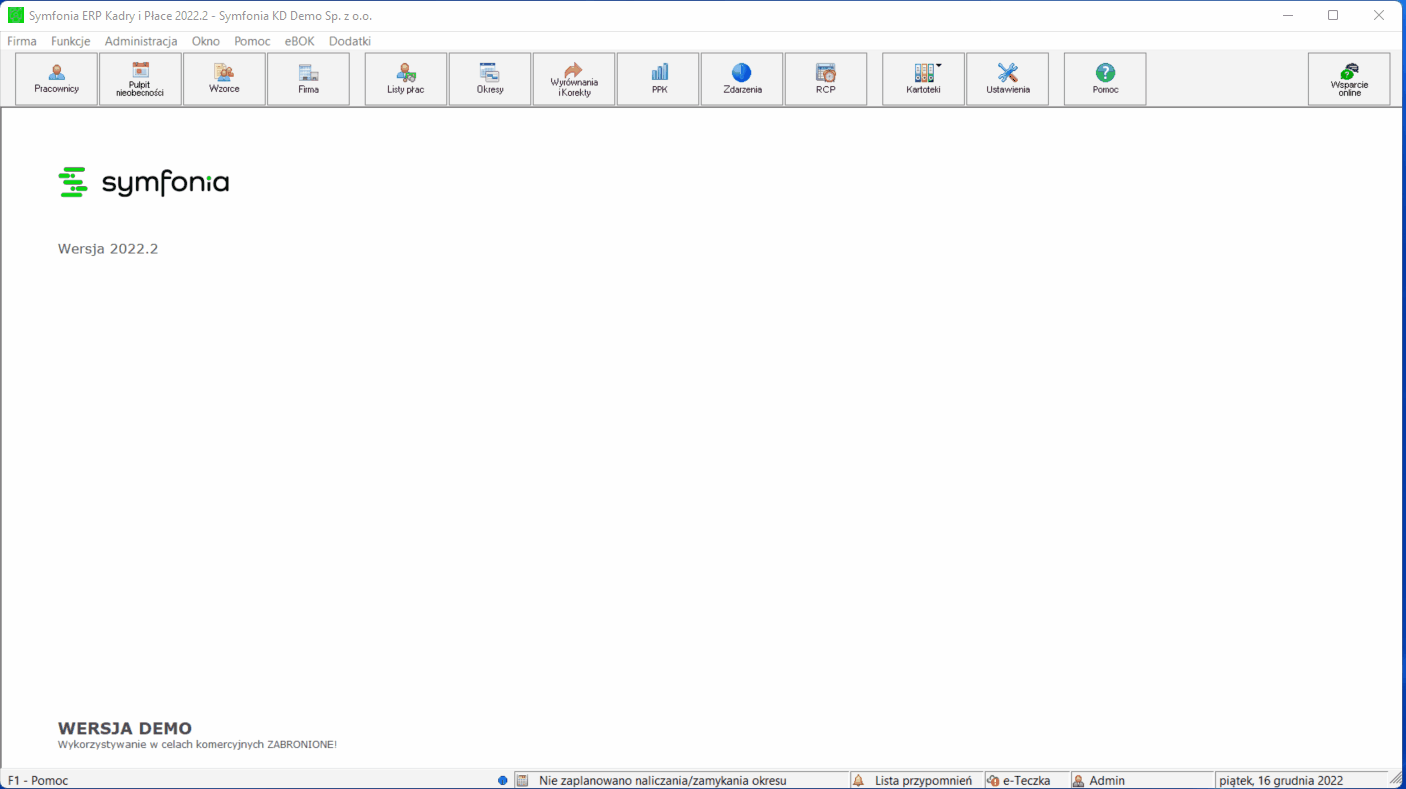This screenshot has height=789, width=1406.
Task: Open Listy płac payroll lists
Action: tap(406, 79)
